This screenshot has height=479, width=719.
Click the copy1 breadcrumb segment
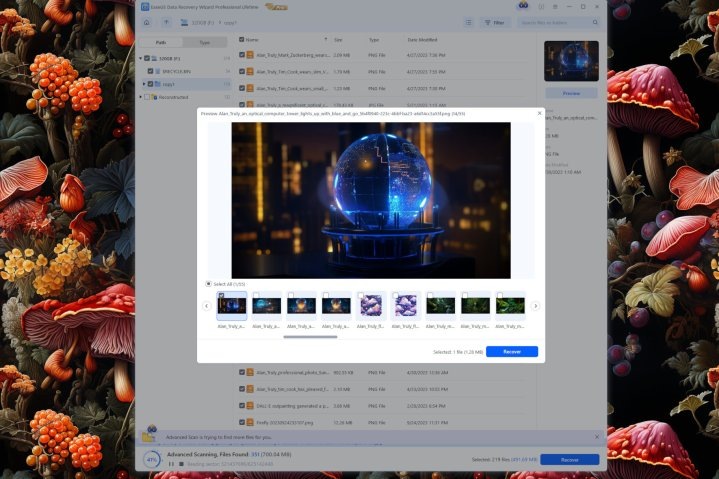[230, 22]
